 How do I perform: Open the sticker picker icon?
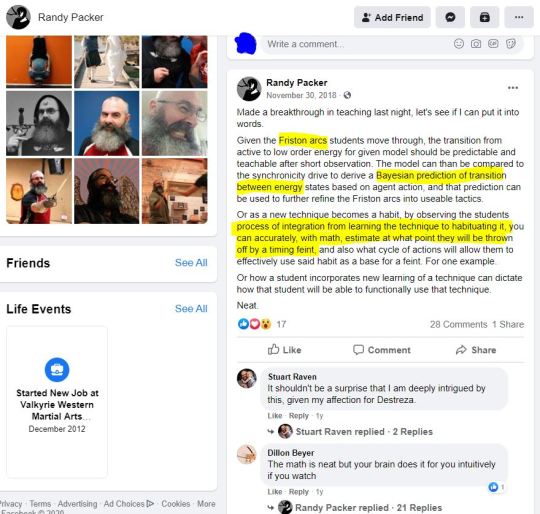tap(511, 44)
